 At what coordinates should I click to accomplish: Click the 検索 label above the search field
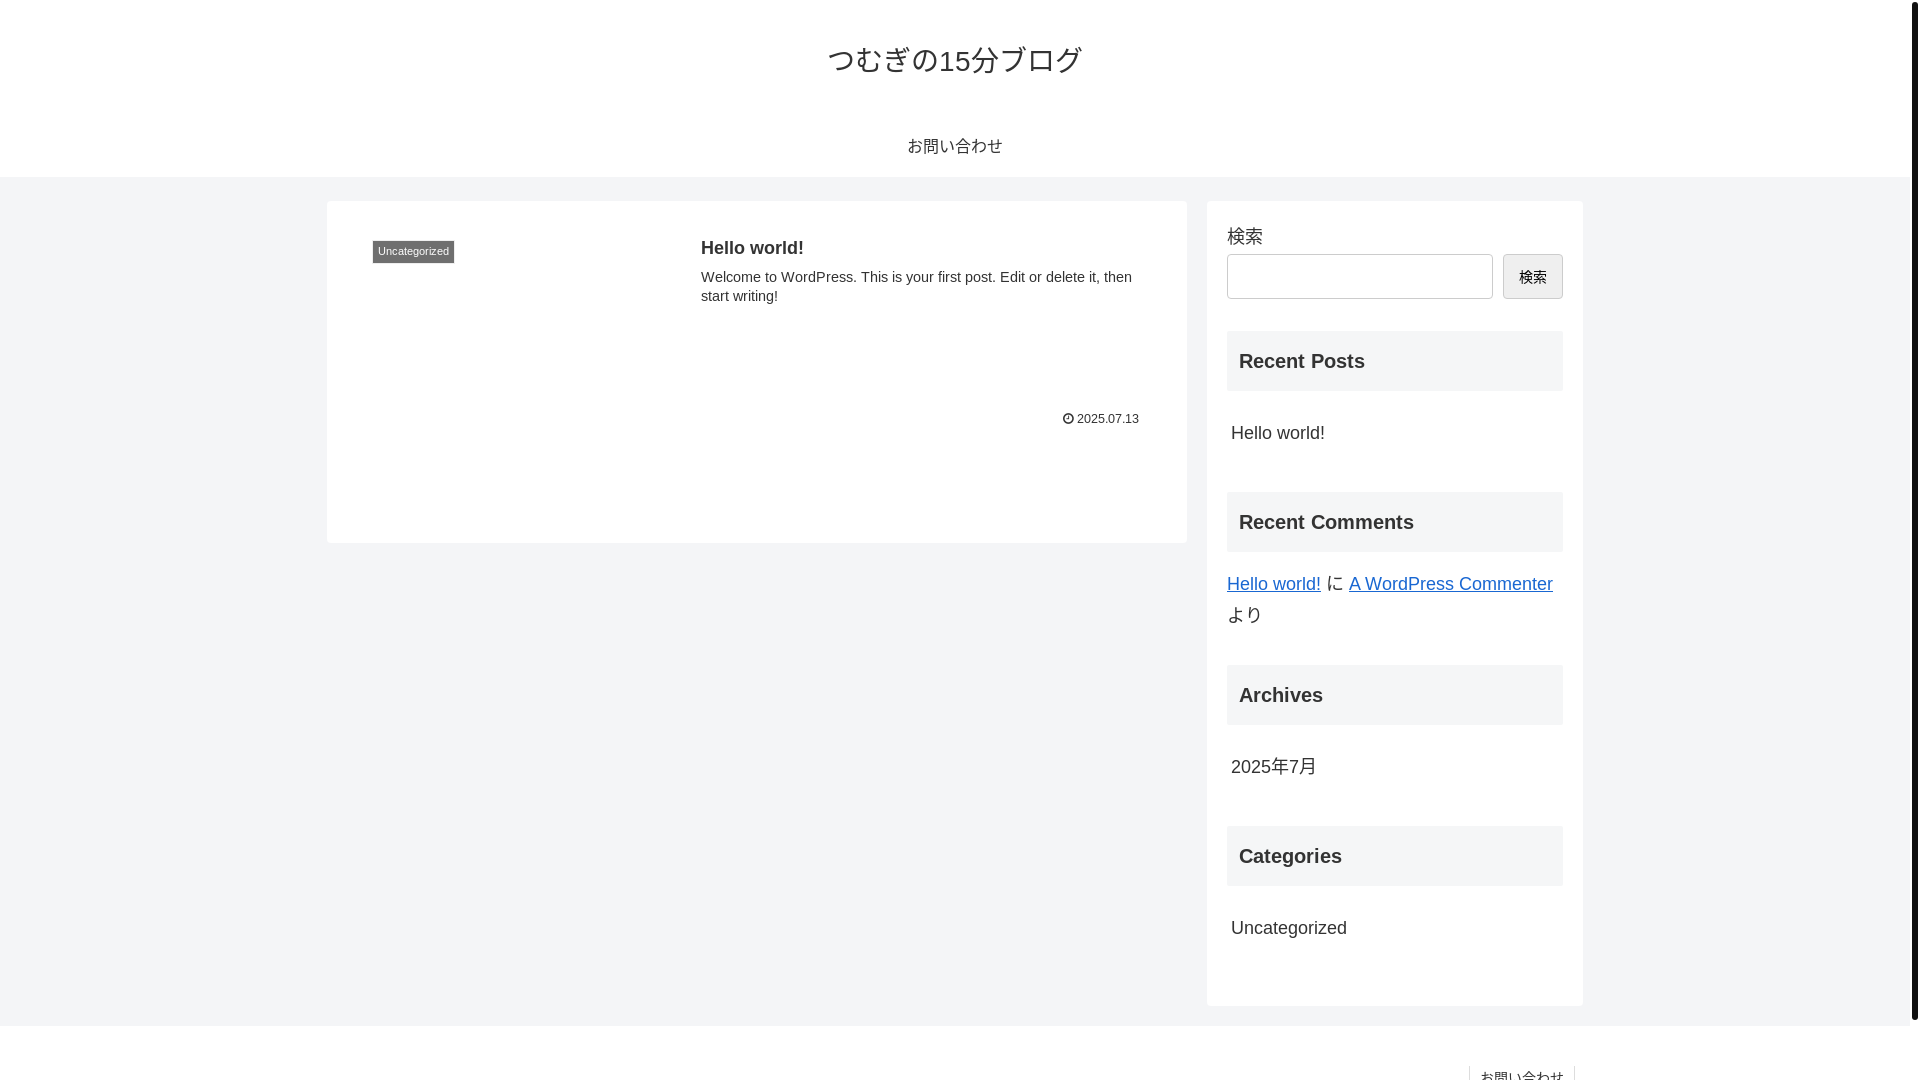point(1244,236)
